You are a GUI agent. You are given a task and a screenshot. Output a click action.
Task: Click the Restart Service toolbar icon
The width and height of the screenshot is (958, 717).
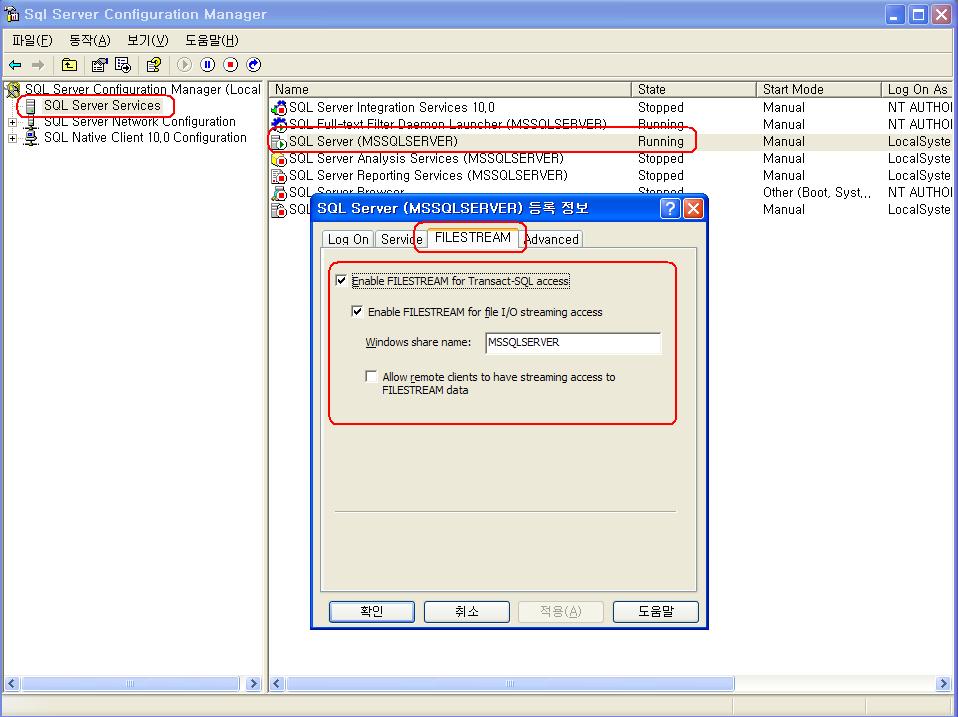[x=254, y=65]
